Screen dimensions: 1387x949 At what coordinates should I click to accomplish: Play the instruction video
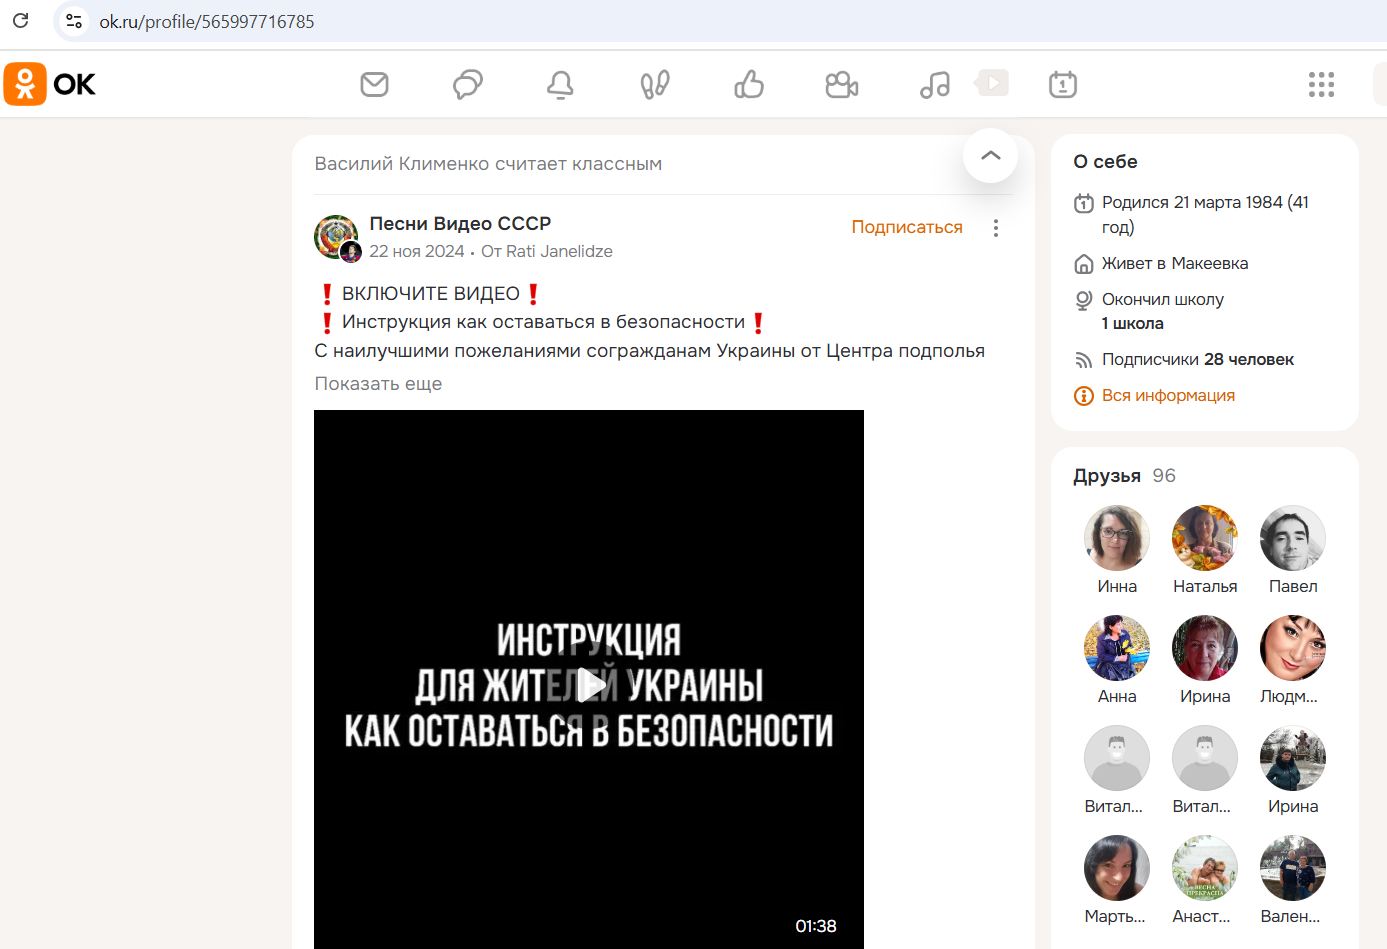coord(590,685)
